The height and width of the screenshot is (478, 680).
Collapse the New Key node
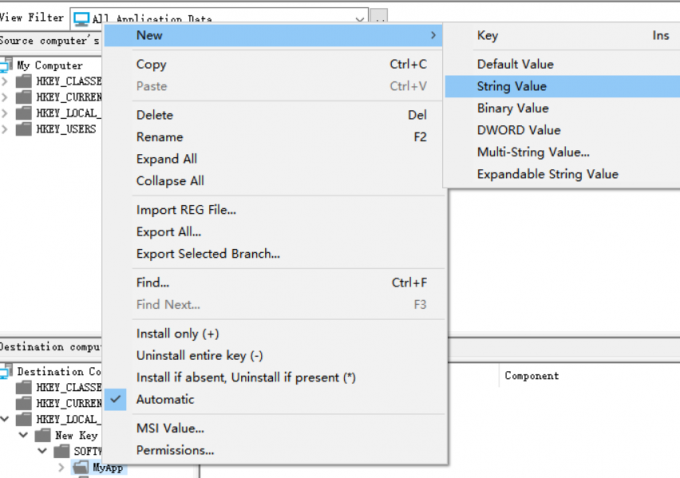click(22, 435)
